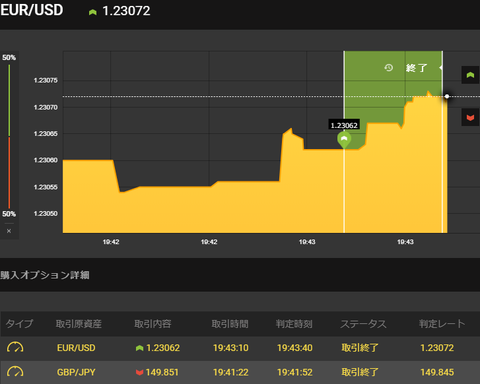This screenshot has width=480, height=384.
Task: Click the ステータス column header
Action: [x=363, y=323]
